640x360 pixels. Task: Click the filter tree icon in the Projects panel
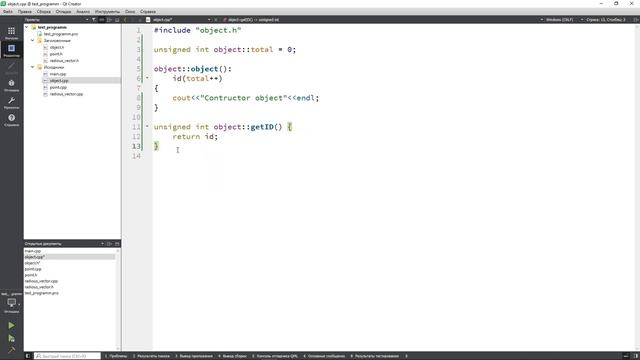tap(94, 20)
